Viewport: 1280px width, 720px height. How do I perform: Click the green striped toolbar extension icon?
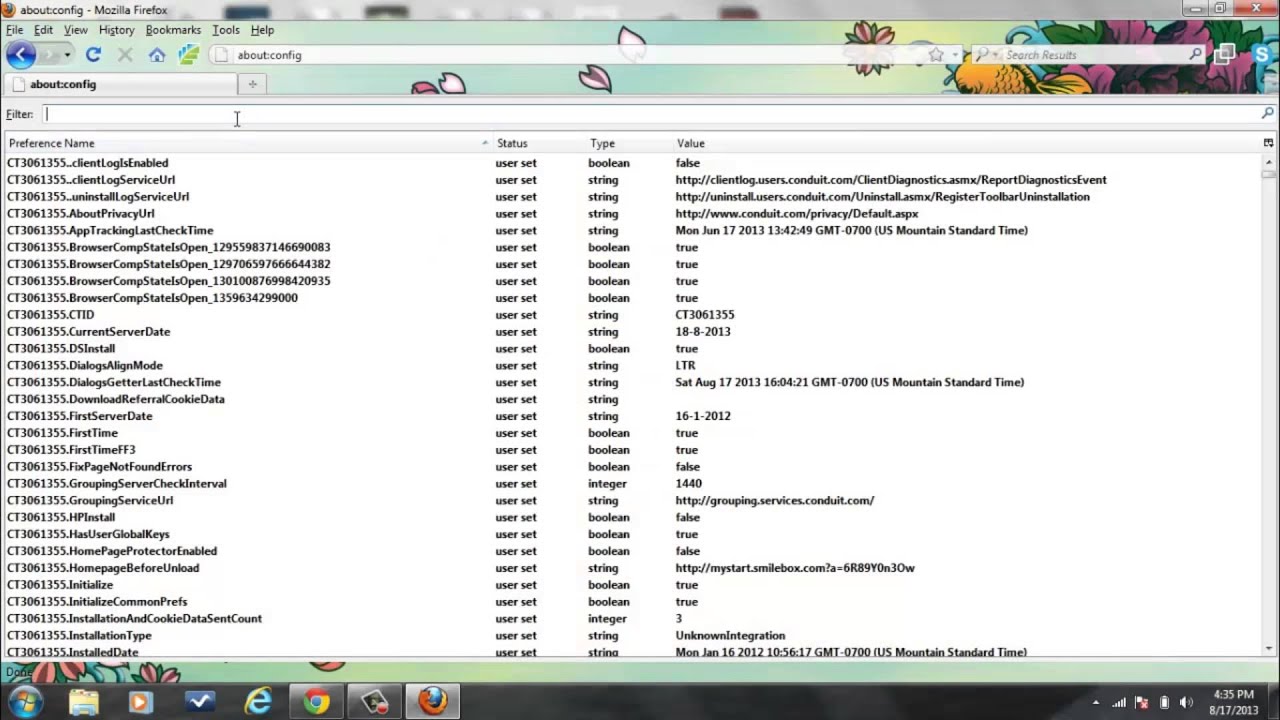click(x=189, y=55)
